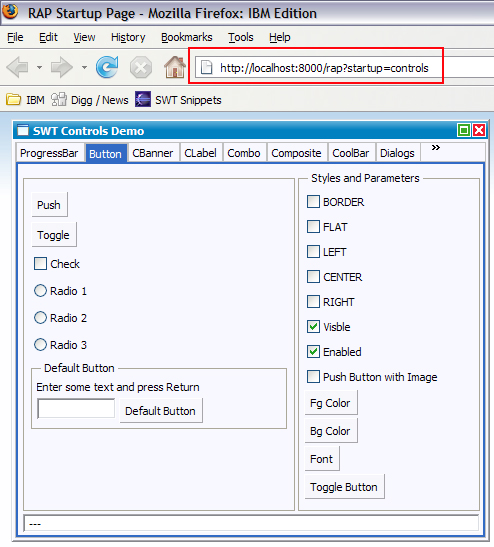The image size is (494, 547).
Task: Open the IBM bookmarks folder
Action: tap(25, 100)
